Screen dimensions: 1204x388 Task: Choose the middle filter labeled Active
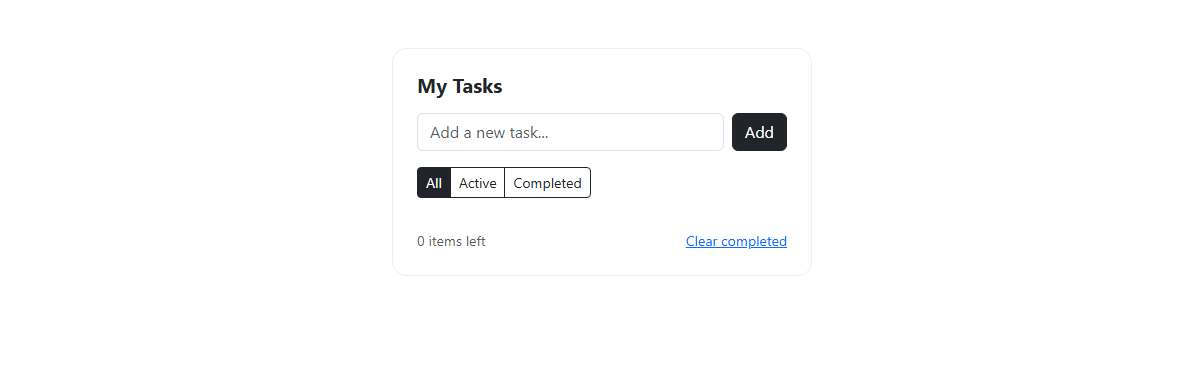pos(478,183)
